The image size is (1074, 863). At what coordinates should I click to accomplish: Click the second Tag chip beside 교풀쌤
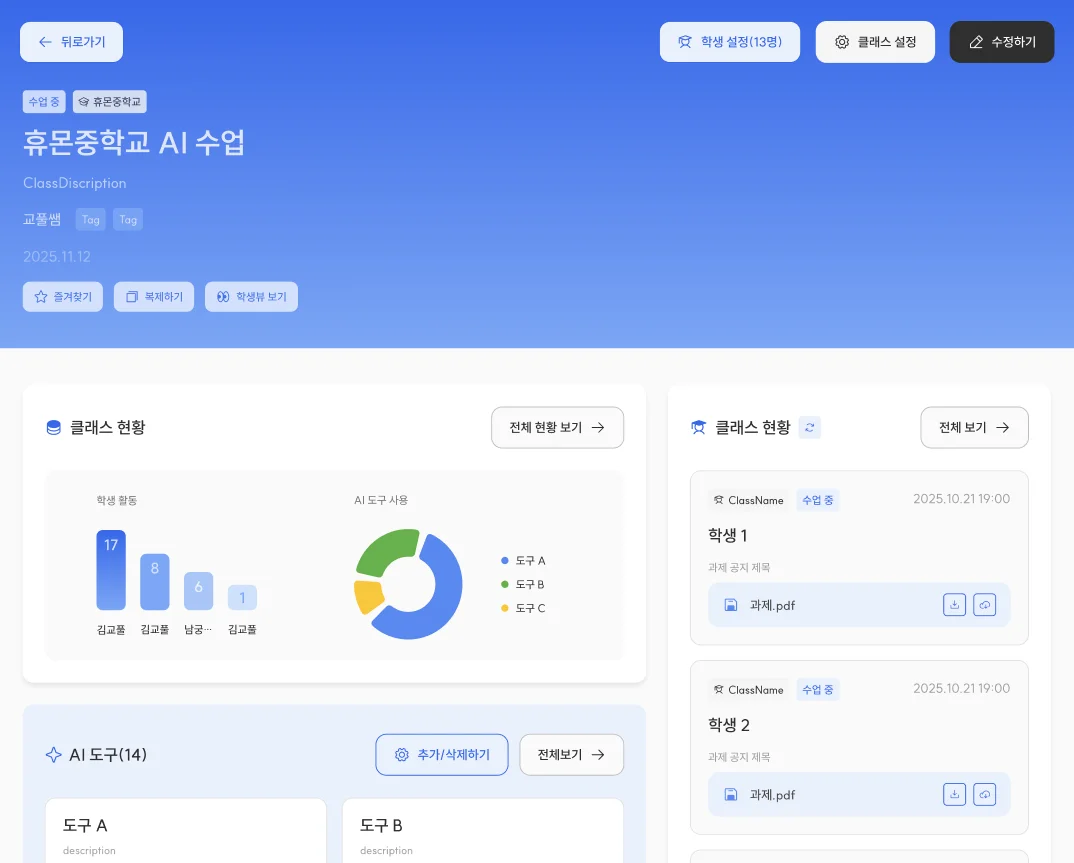click(x=128, y=219)
